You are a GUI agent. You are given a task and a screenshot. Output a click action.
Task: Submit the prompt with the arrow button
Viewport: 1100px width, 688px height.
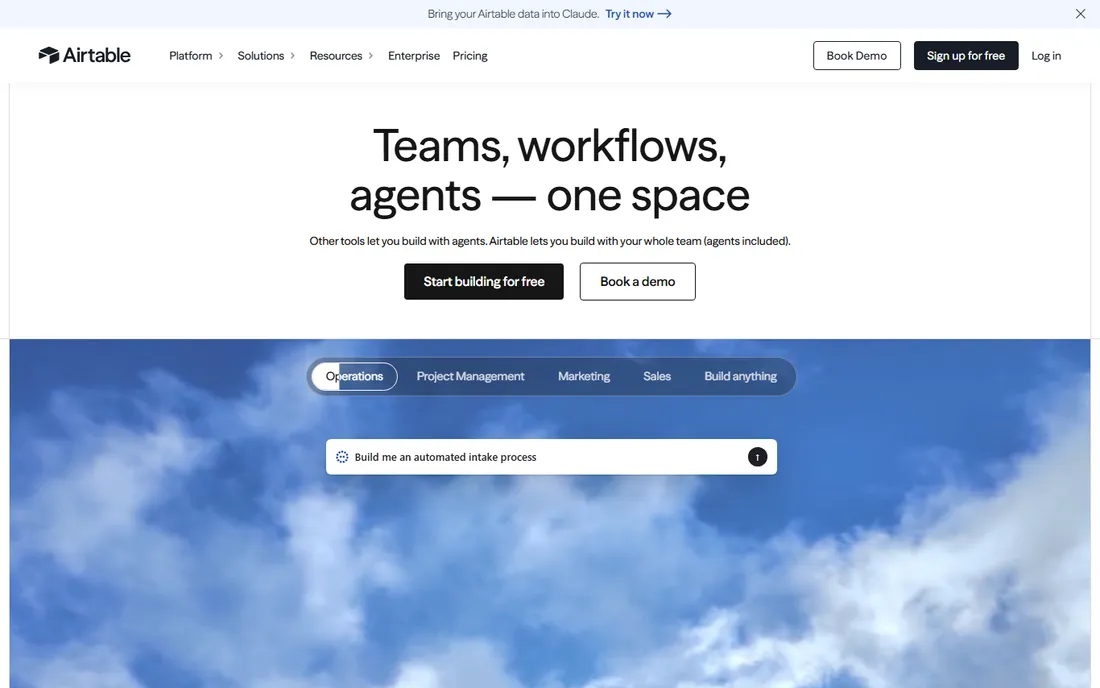[x=757, y=457]
